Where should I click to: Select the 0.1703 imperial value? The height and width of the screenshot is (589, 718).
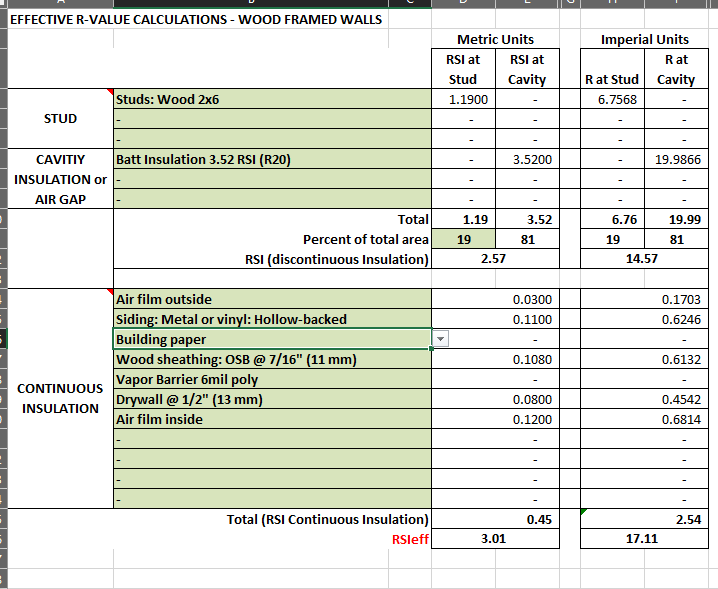tap(644, 299)
